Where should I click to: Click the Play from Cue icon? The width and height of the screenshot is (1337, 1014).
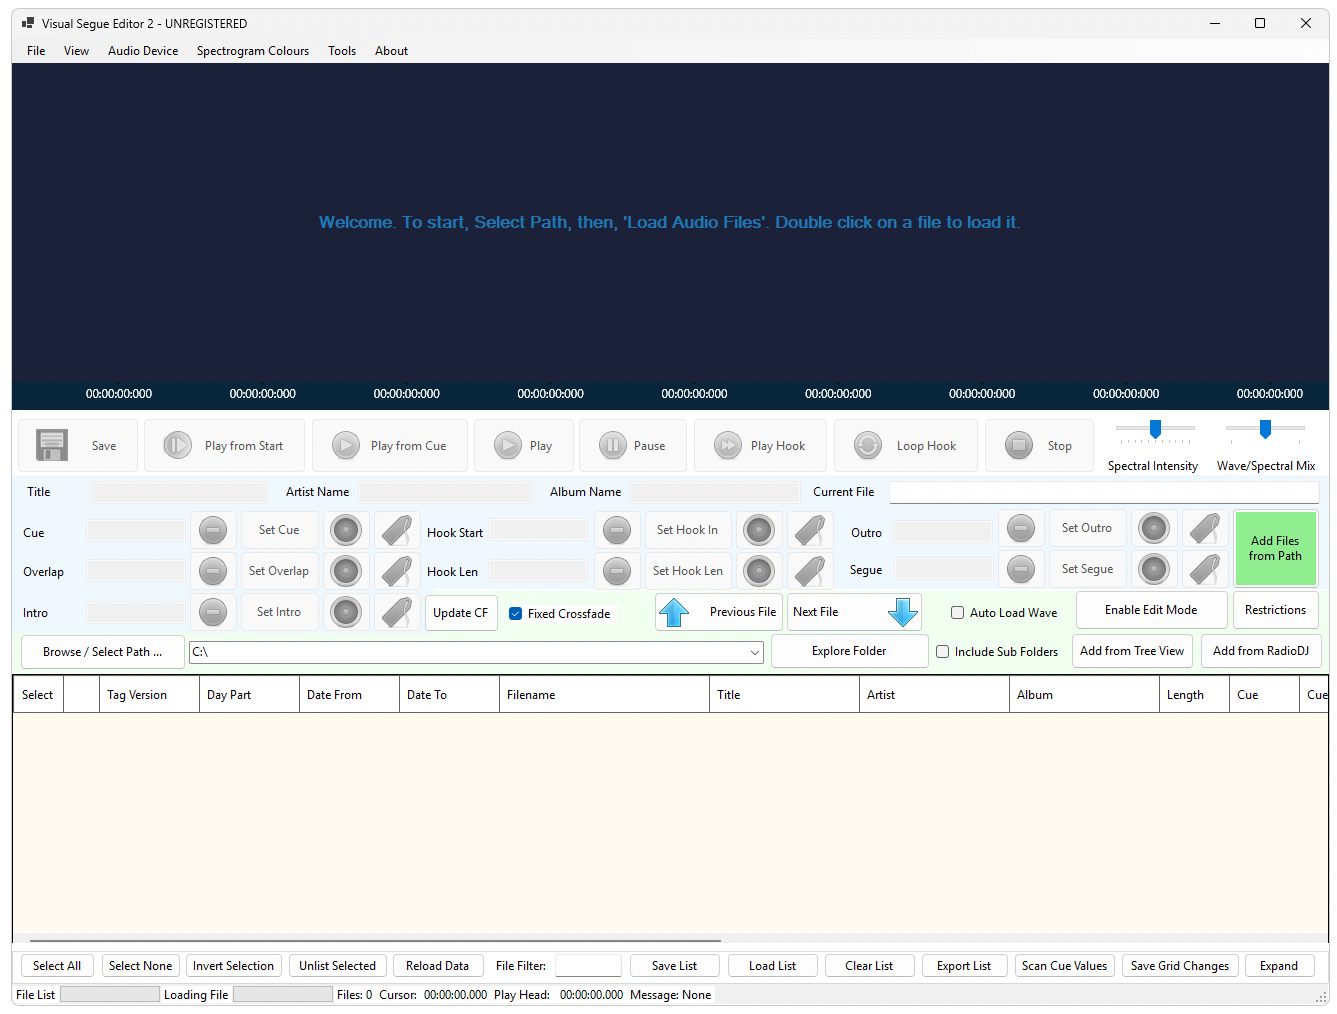tap(345, 445)
